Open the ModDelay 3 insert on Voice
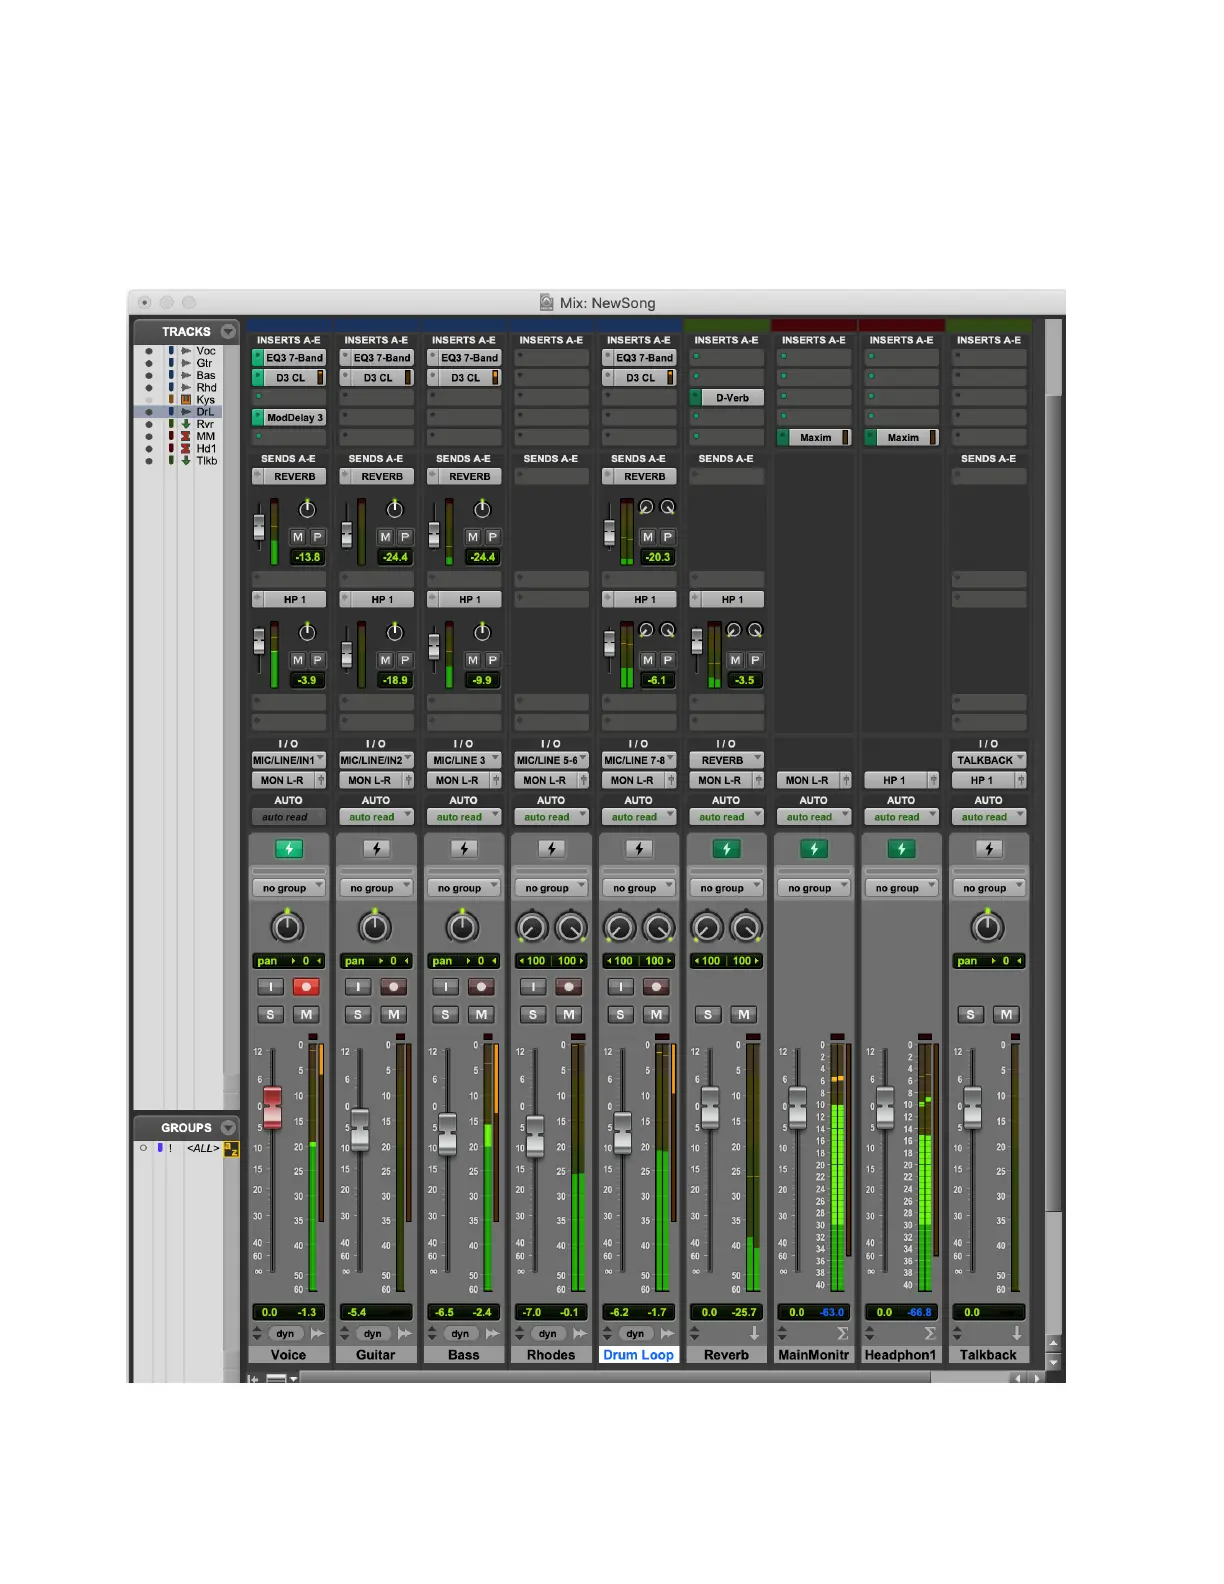This screenshot has width=1224, height=1584. tap(294, 418)
